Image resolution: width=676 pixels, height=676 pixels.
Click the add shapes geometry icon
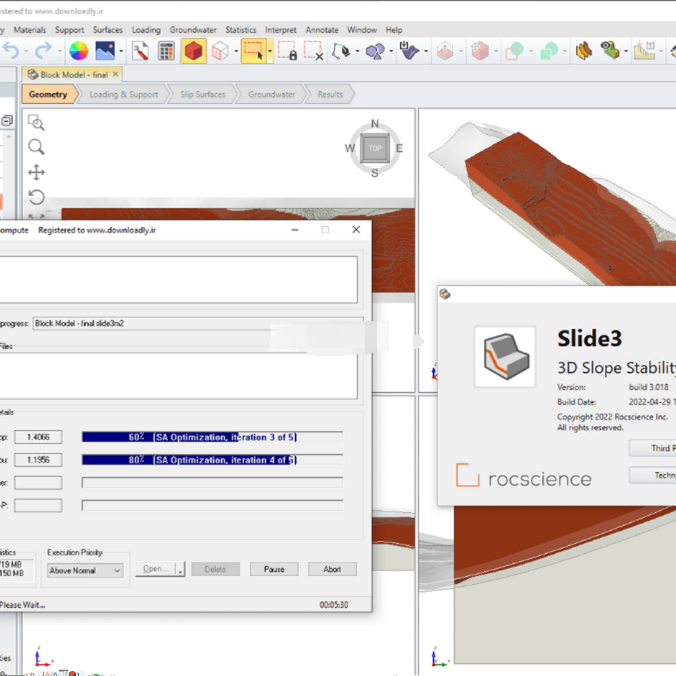[x=375, y=51]
